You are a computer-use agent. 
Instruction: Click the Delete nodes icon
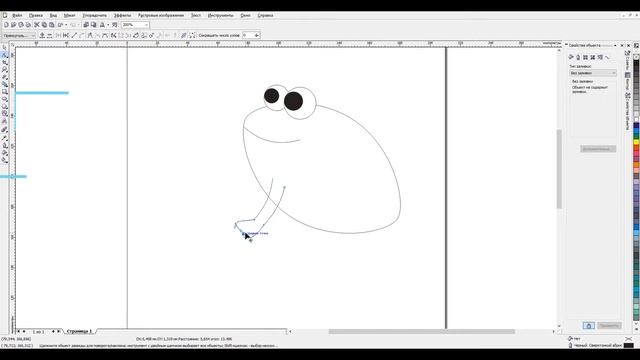point(49,36)
